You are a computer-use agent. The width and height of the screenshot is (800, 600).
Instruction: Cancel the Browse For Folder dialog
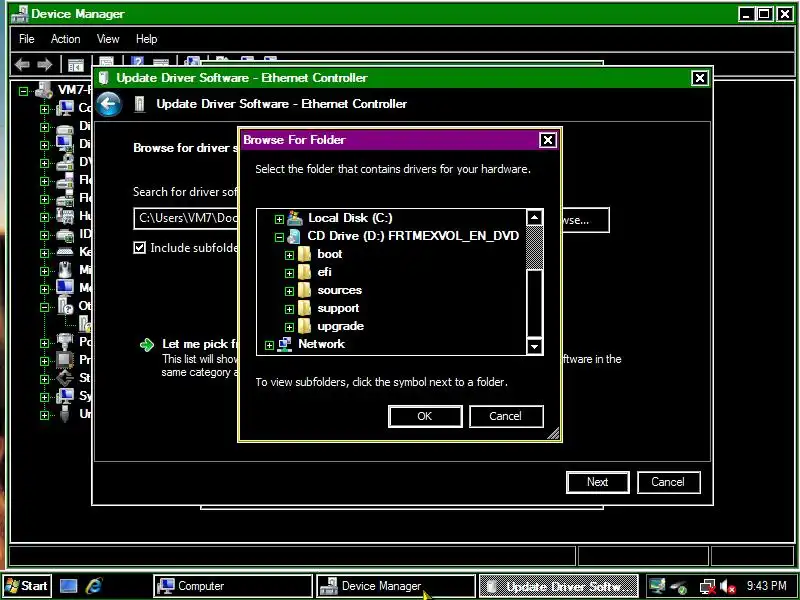coord(506,416)
